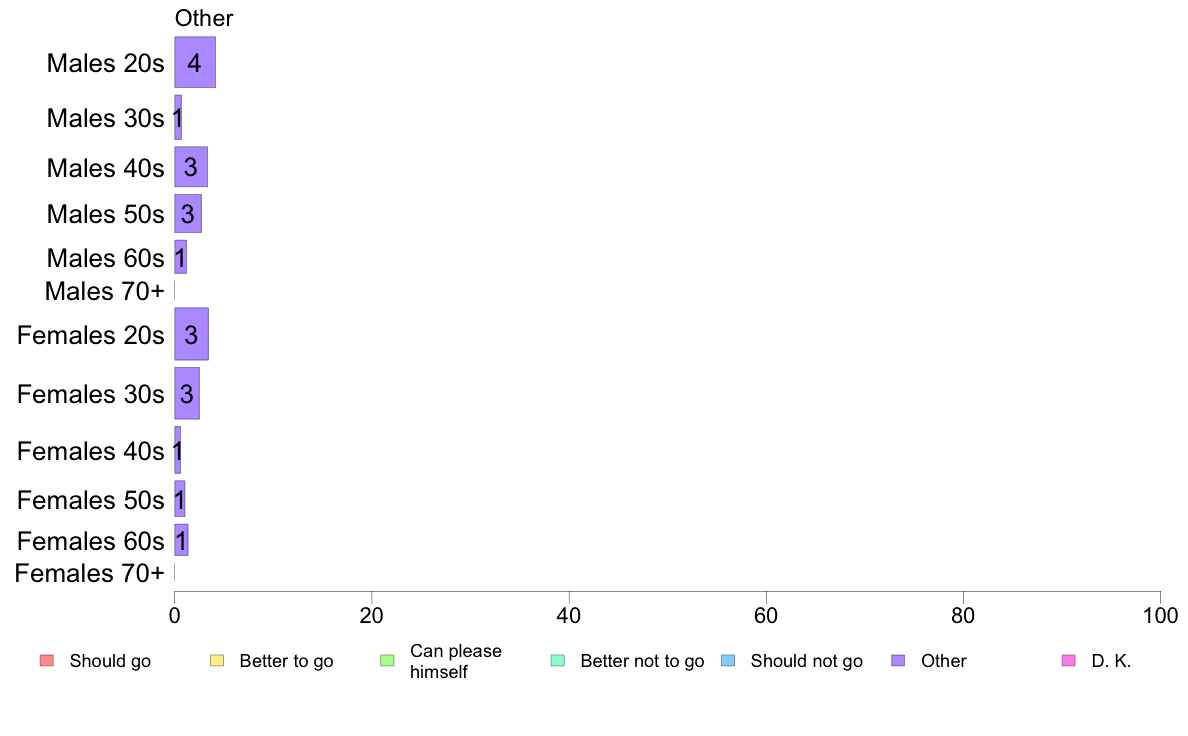The width and height of the screenshot is (1188, 736).
Task: Click the blue Should not go swatch
Action: [x=728, y=660]
